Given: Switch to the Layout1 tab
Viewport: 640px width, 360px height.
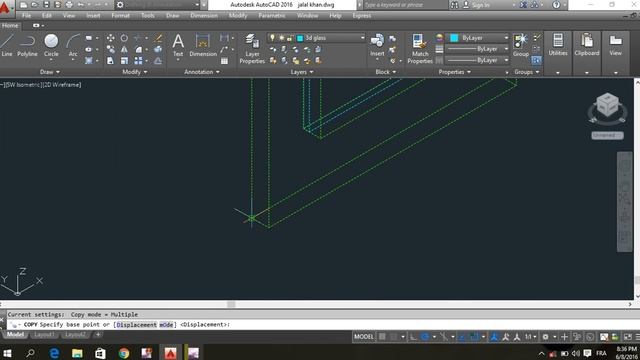Looking at the screenshot, I should coord(44,335).
